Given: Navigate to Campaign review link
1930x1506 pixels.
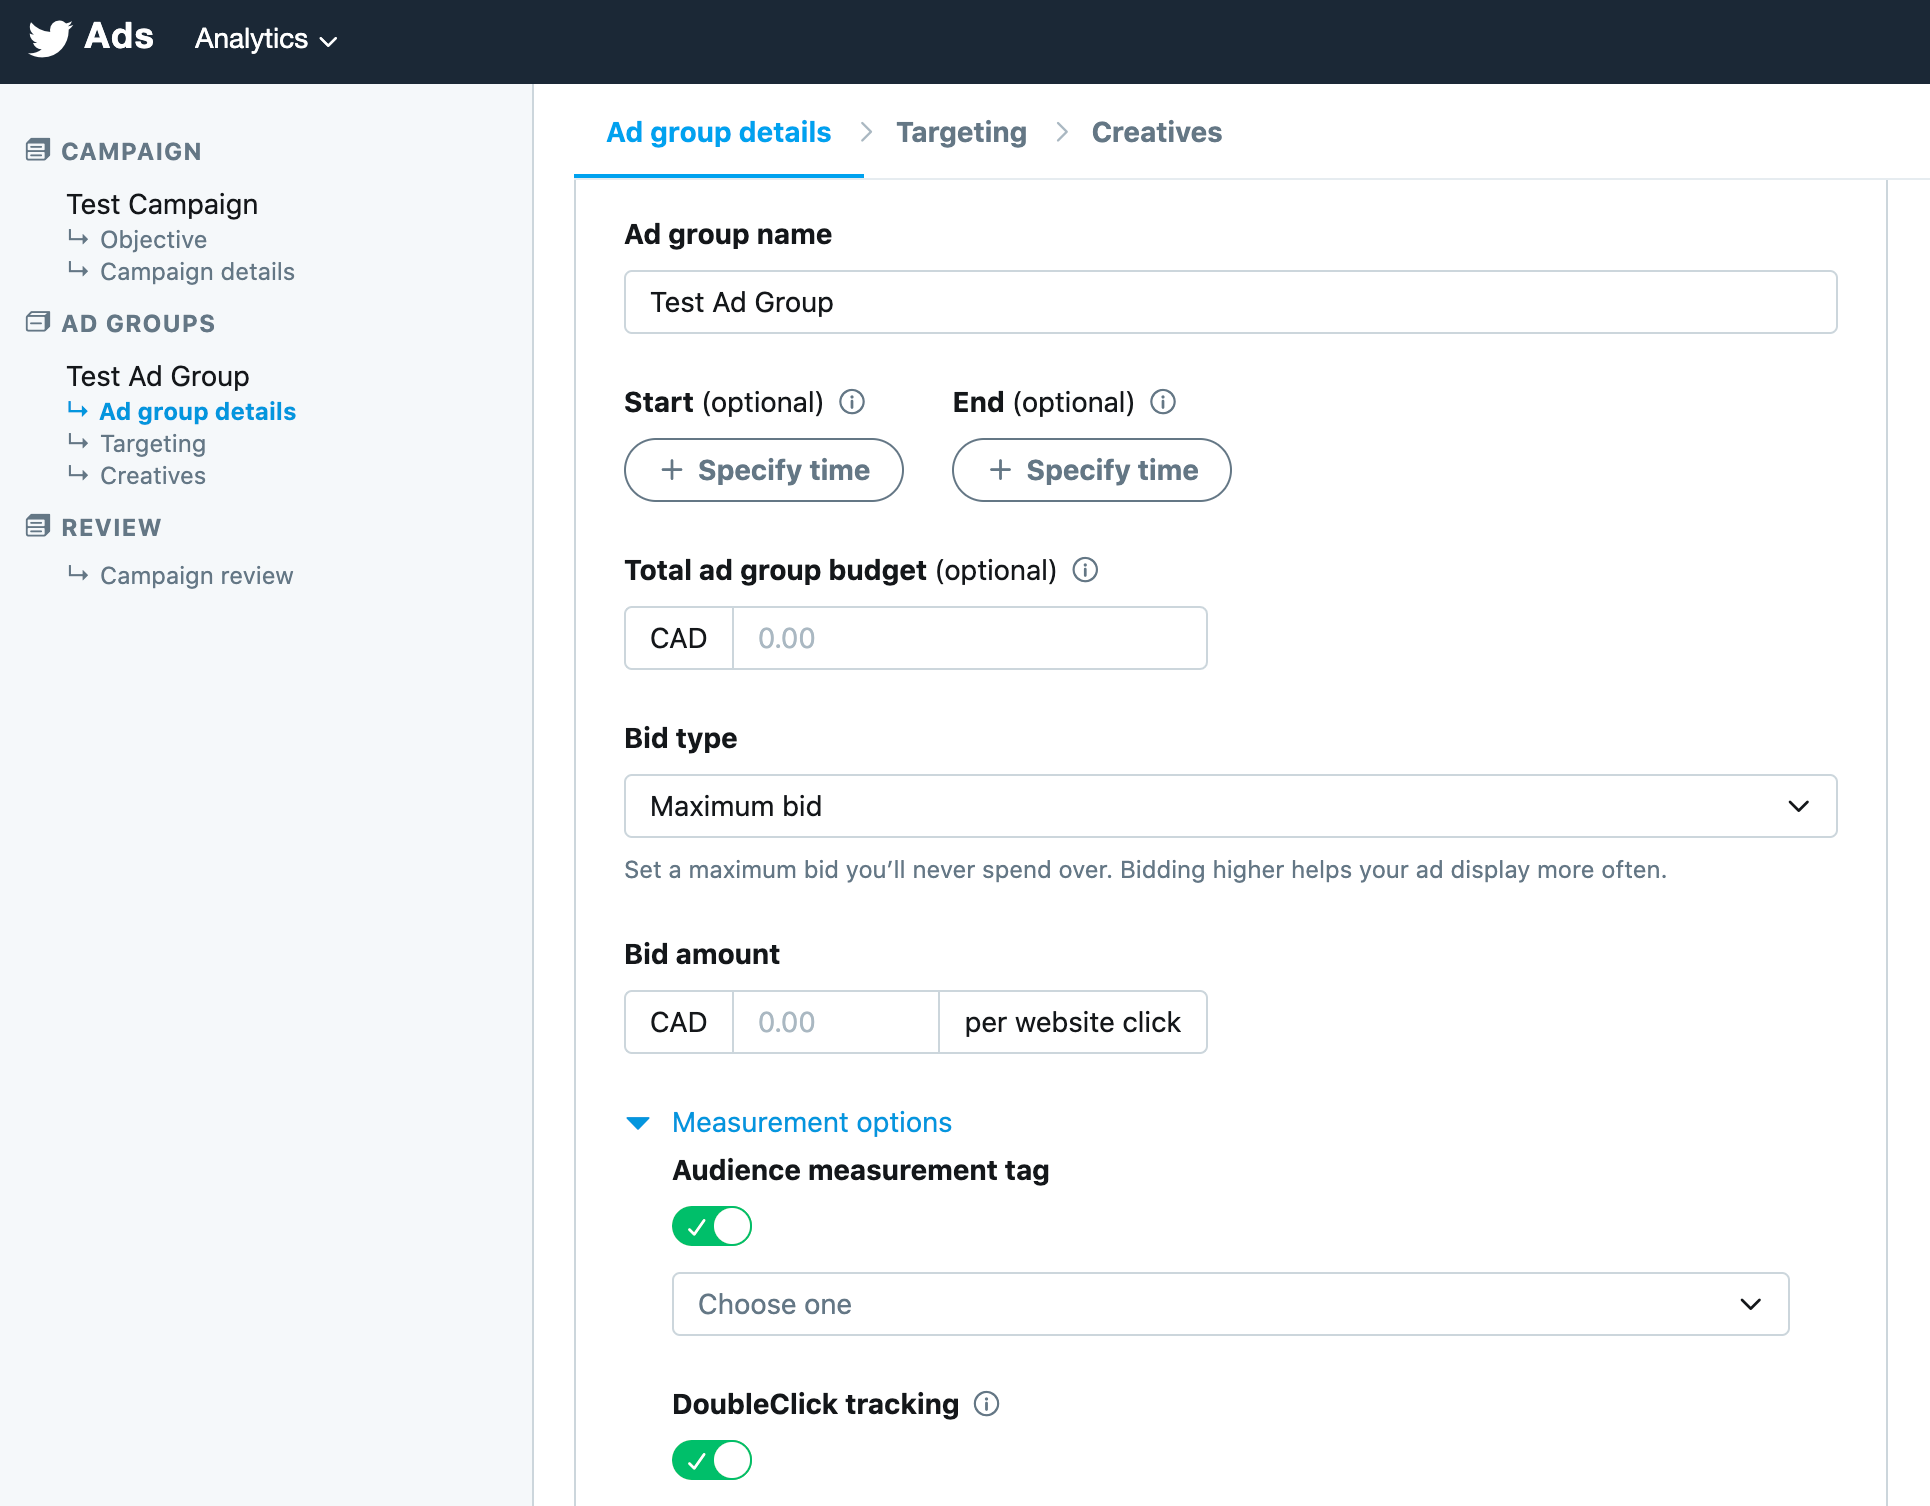Looking at the screenshot, I should pyautogui.click(x=197, y=574).
